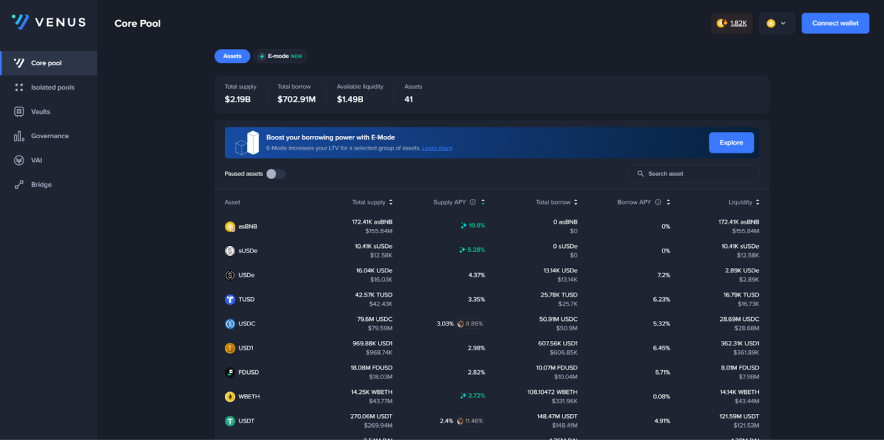Click the Venus logo in the sidebar
Image resolution: width=884 pixels, height=440 pixels.
(48, 22)
